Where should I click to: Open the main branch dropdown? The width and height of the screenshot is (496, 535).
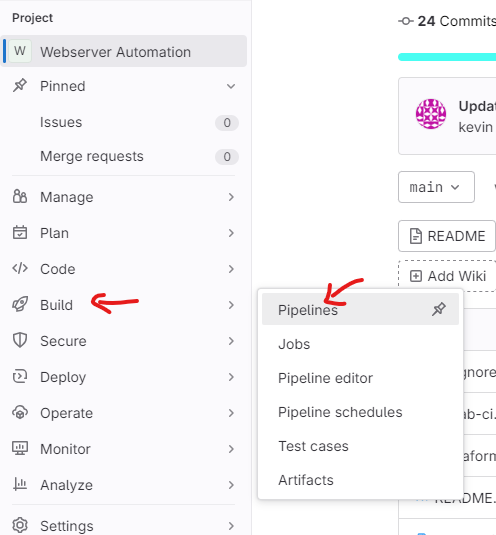pyautogui.click(x=436, y=187)
